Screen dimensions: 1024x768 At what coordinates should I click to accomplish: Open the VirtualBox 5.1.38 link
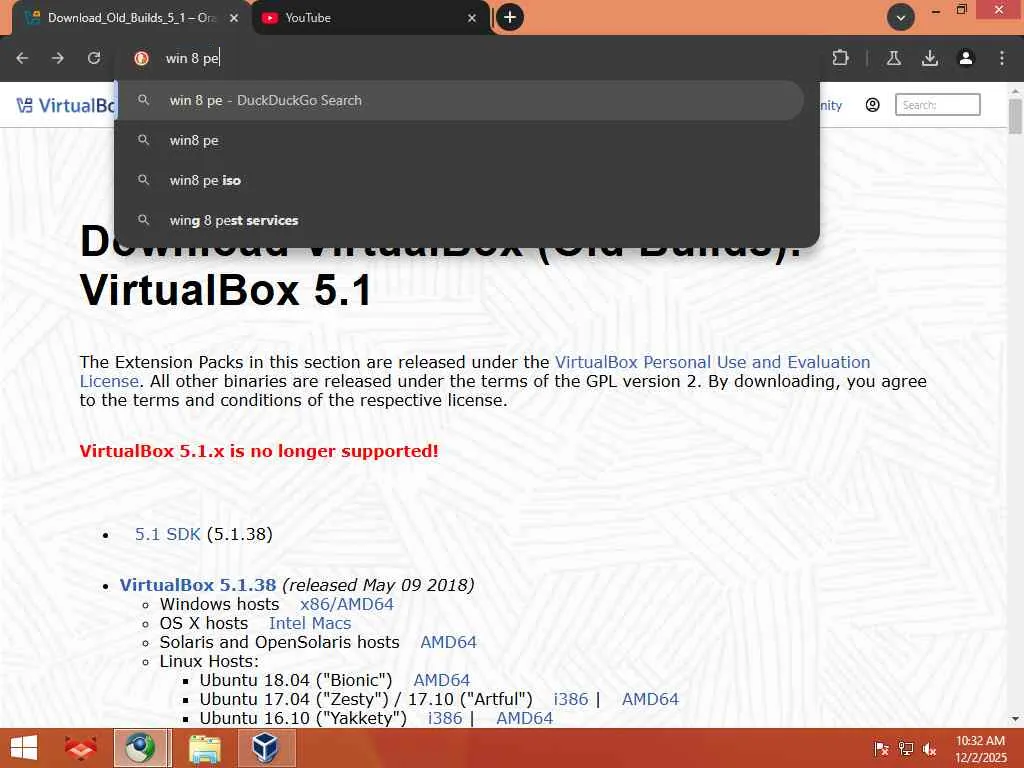[x=198, y=585]
